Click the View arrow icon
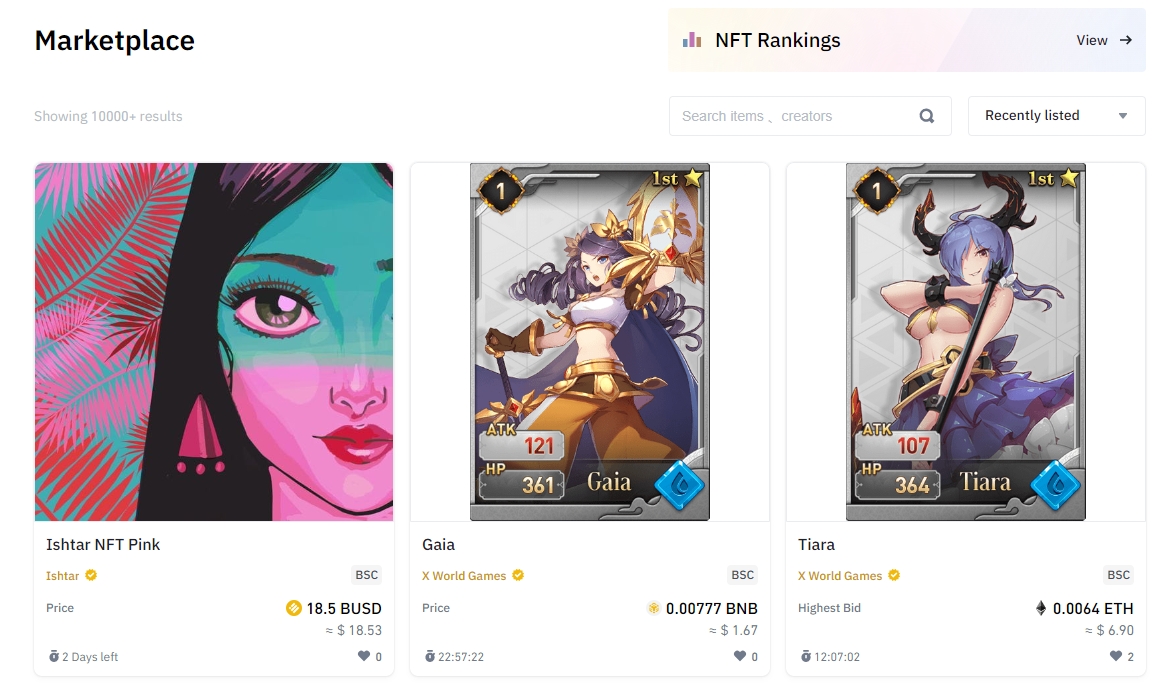 pyautogui.click(x=1126, y=40)
